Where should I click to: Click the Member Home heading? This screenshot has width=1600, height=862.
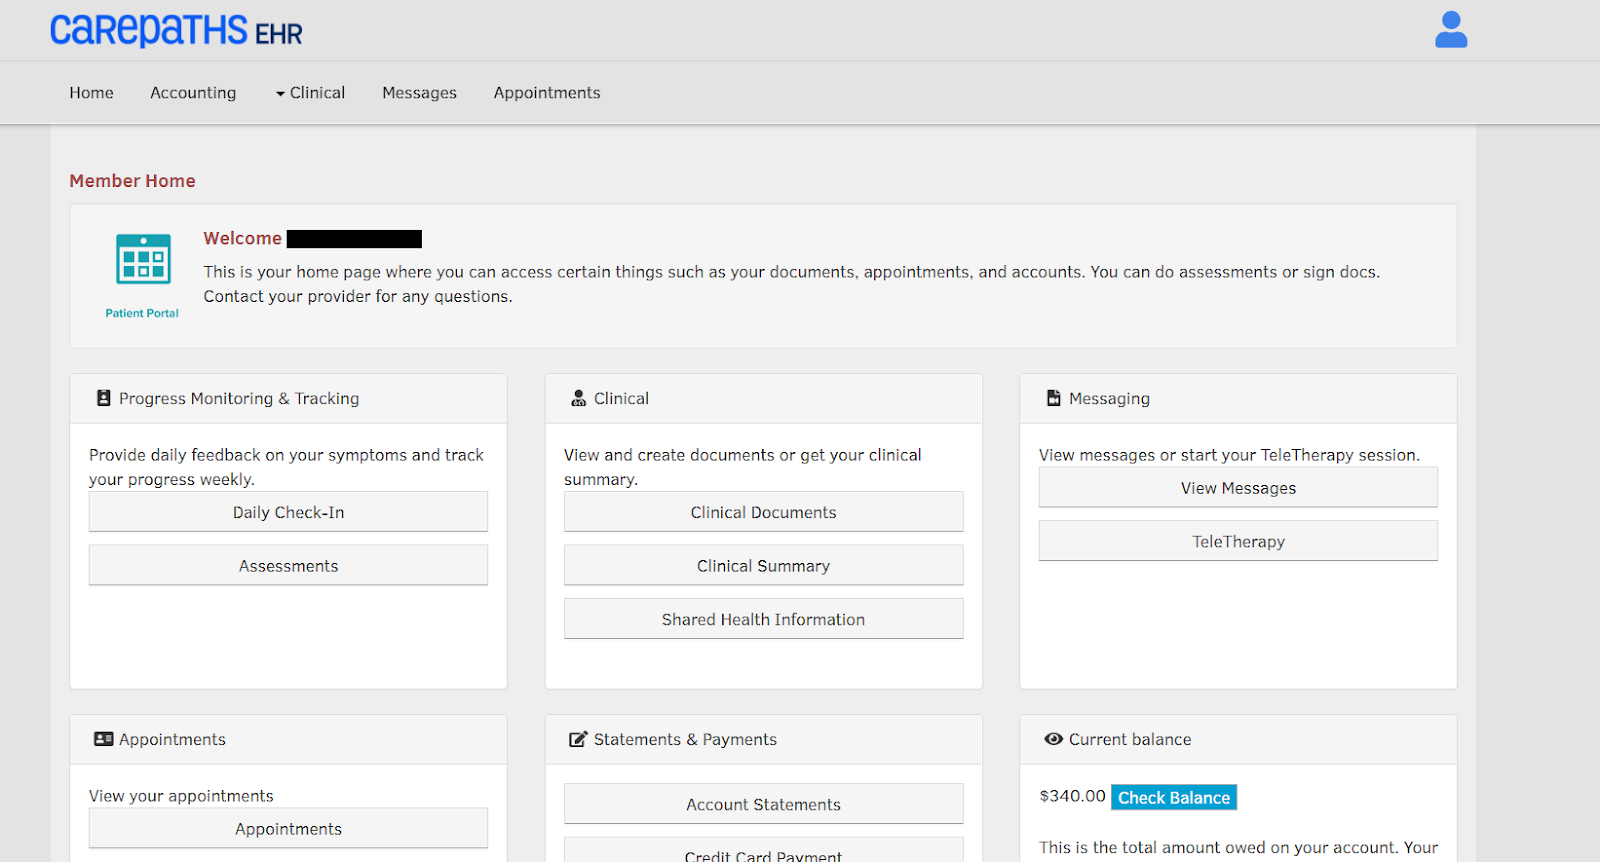click(x=132, y=181)
